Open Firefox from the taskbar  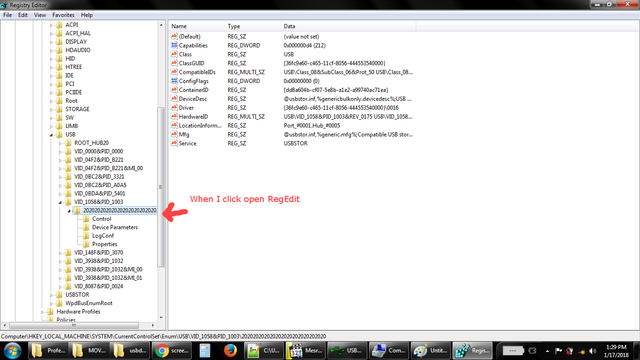[230, 351]
